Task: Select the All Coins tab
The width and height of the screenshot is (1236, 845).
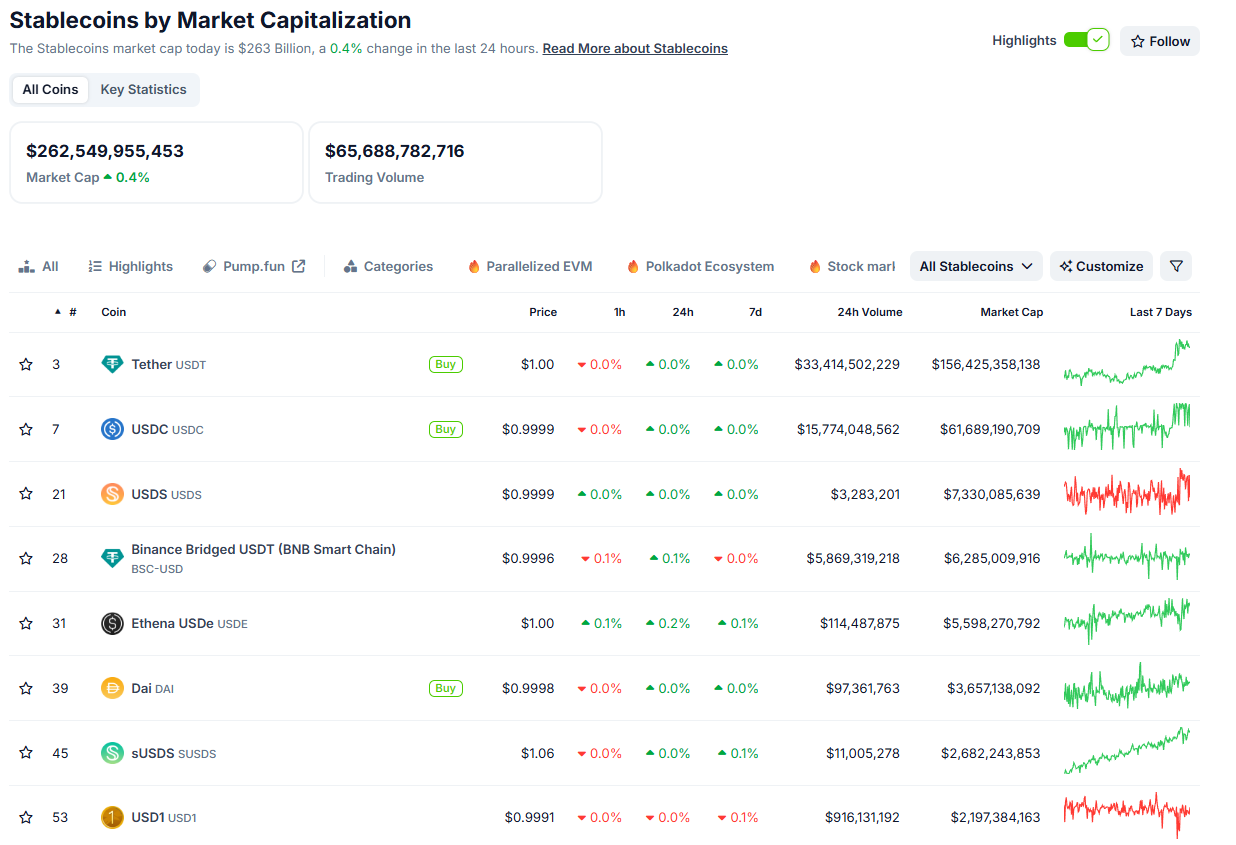Action: point(50,89)
